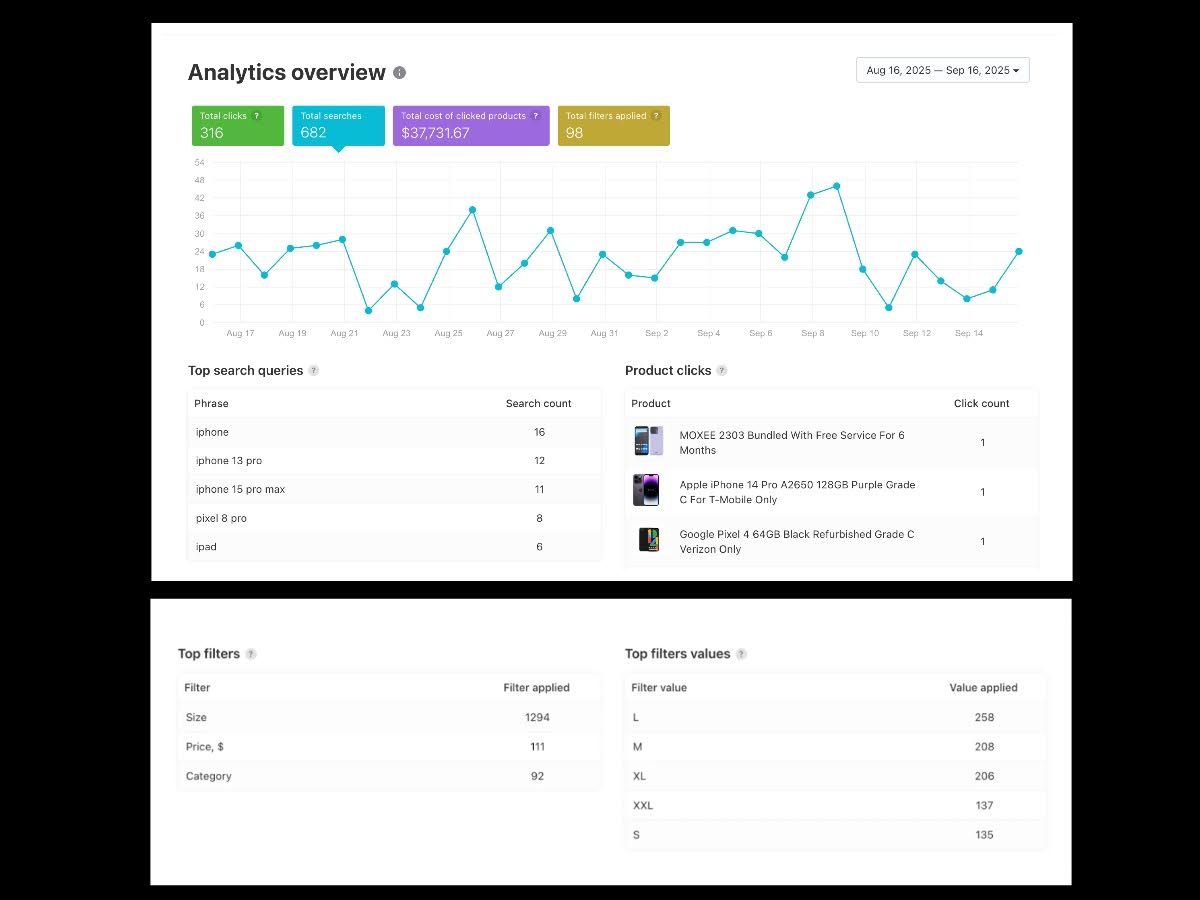Screen dimensions: 1200x900
Task: Click the XXL filter value row
Action: [x=836, y=805]
